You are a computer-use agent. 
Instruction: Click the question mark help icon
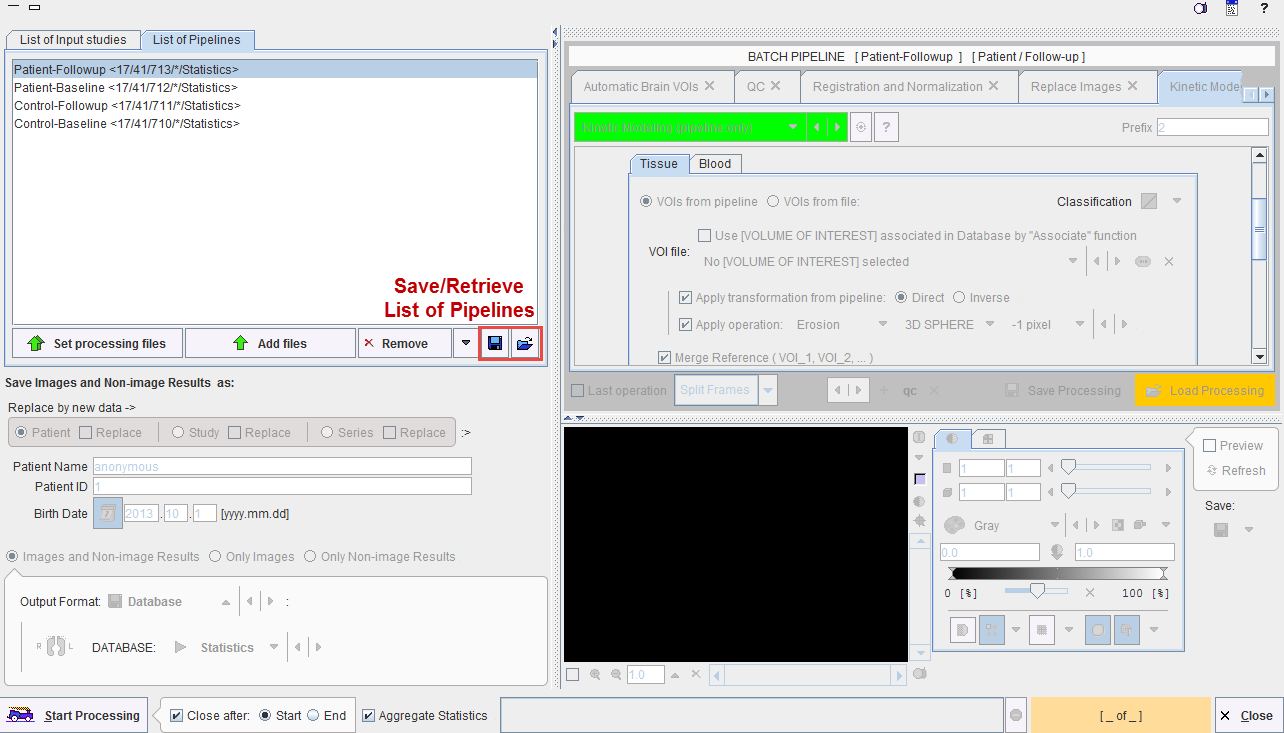886,127
